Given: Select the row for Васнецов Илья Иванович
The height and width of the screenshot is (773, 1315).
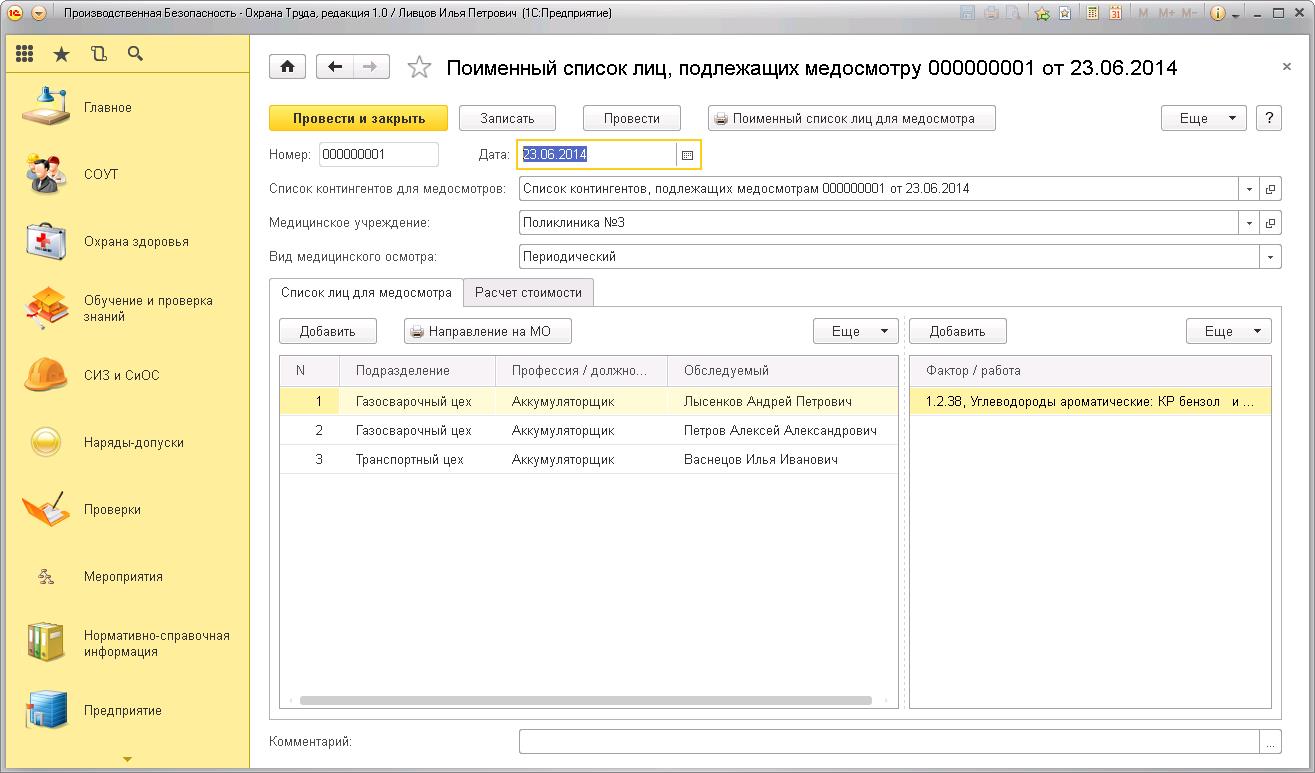Looking at the screenshot, I should click(760, 460).
